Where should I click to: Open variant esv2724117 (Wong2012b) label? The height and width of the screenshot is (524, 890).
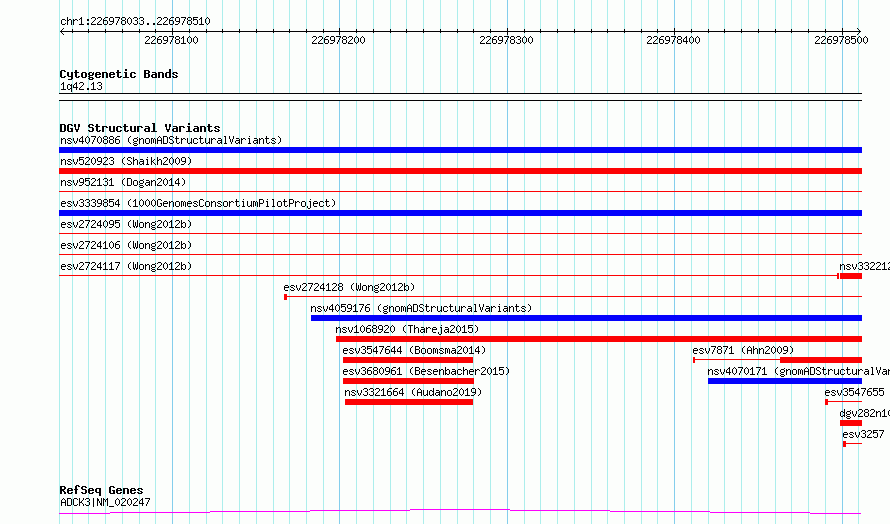click(x=126, y=266)
